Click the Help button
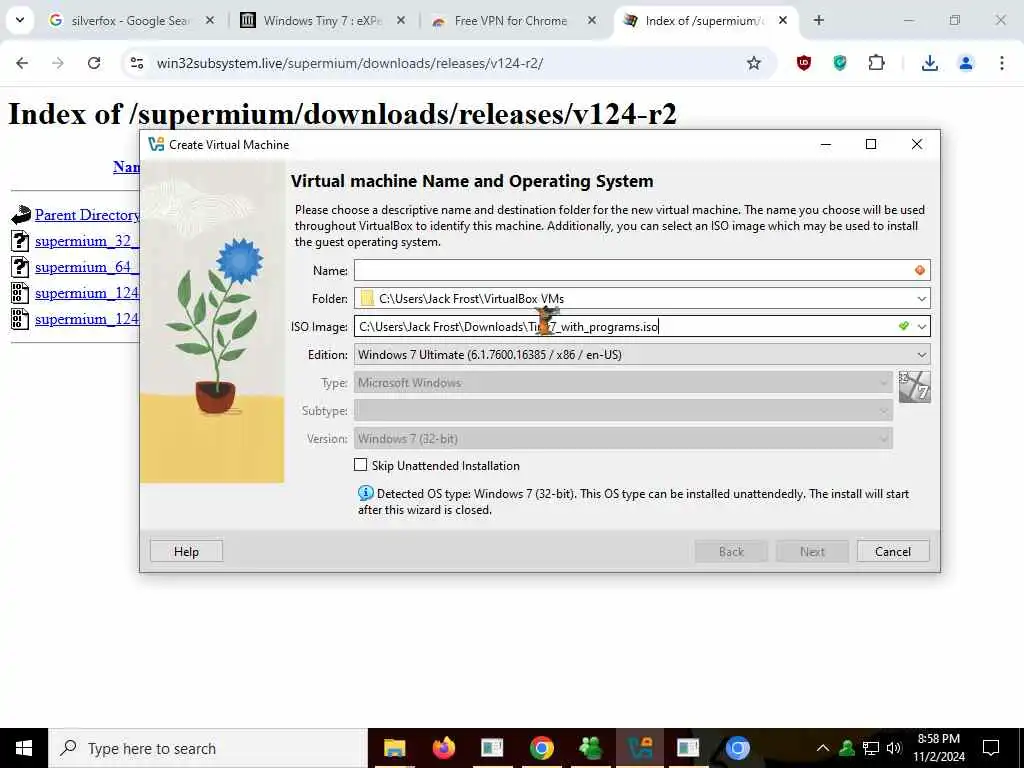This screenshot has width=1024, height=768. pos(186,552)
